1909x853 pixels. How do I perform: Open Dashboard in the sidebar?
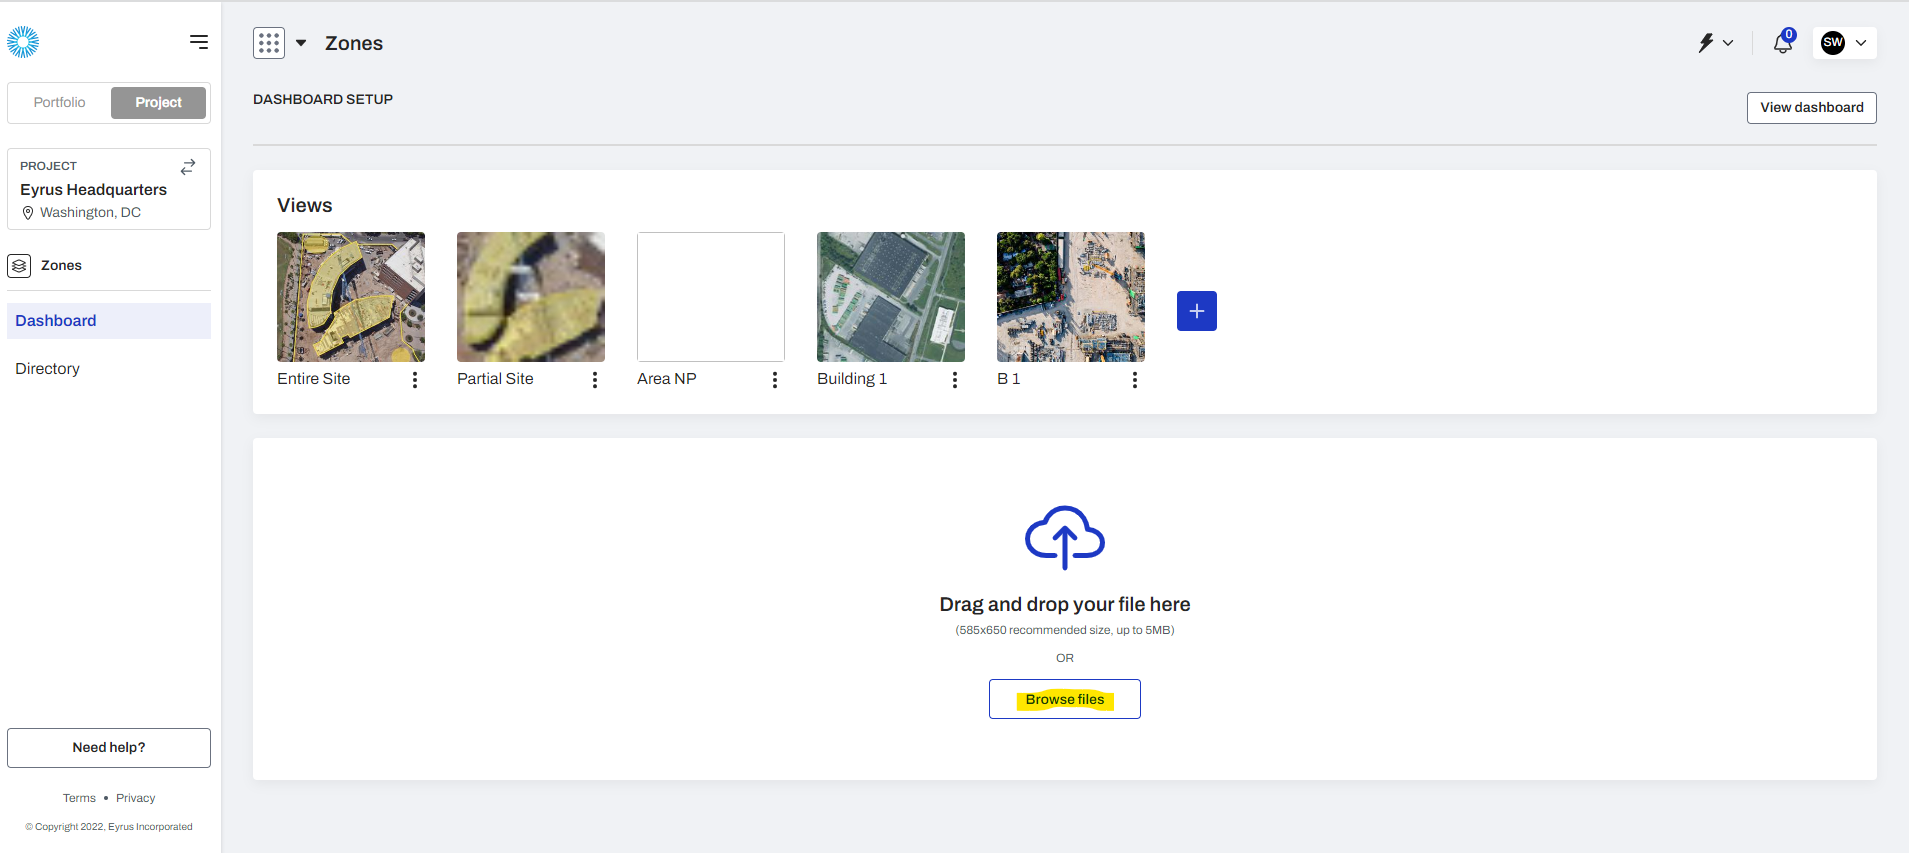coord(109,321)
